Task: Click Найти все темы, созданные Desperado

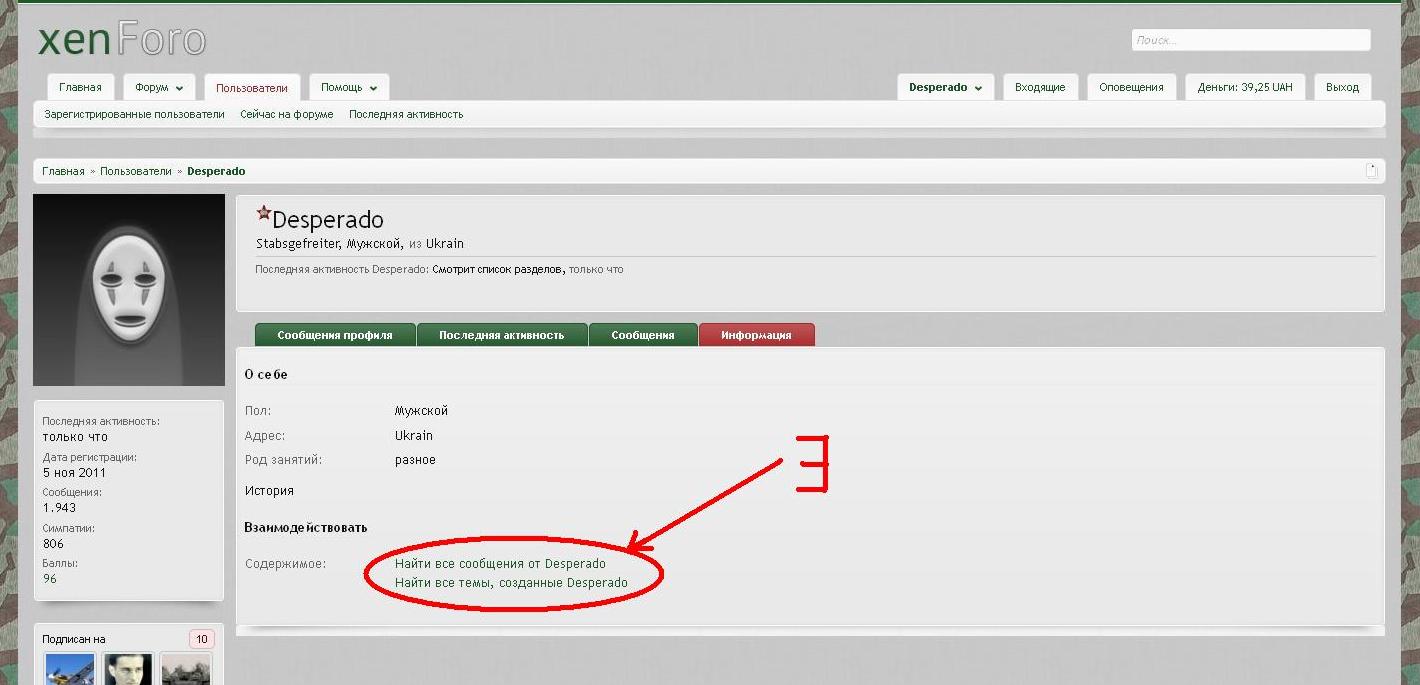Action: pos(511,583)
